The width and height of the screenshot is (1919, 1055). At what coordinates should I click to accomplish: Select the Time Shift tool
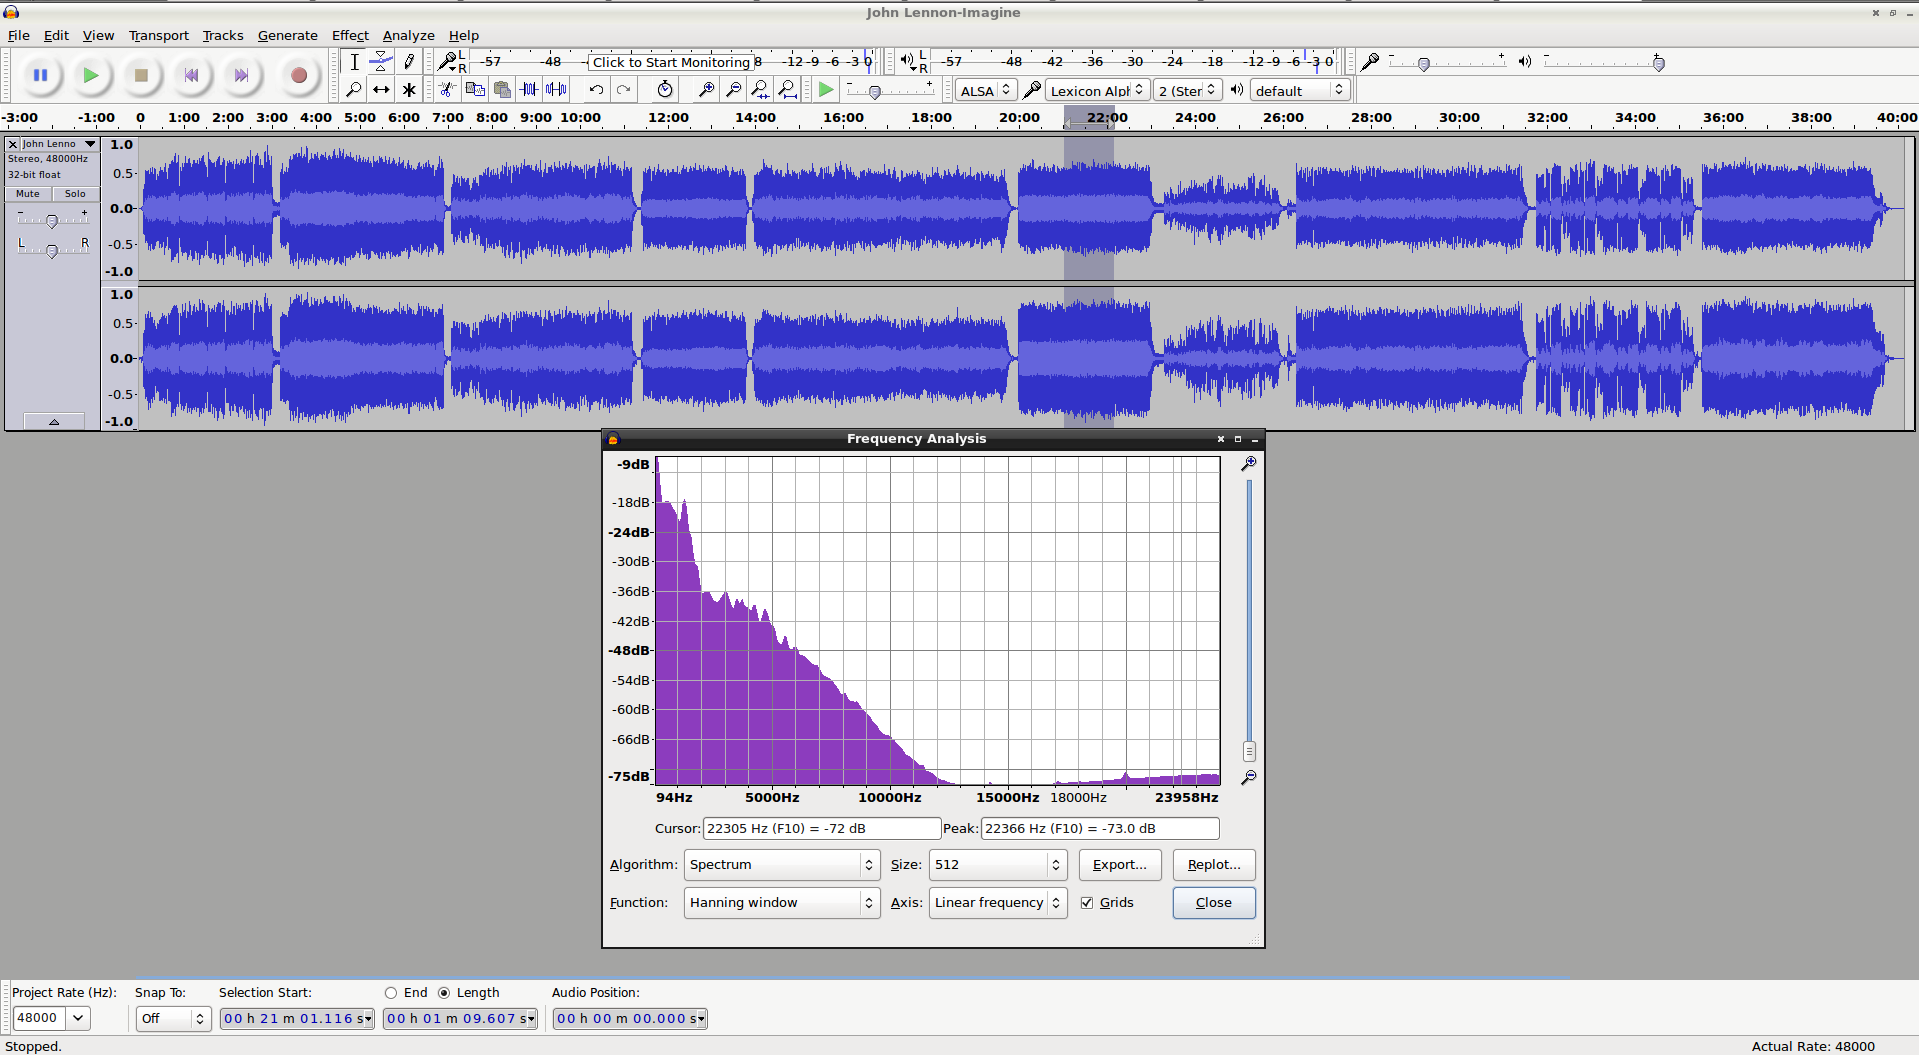381,90
